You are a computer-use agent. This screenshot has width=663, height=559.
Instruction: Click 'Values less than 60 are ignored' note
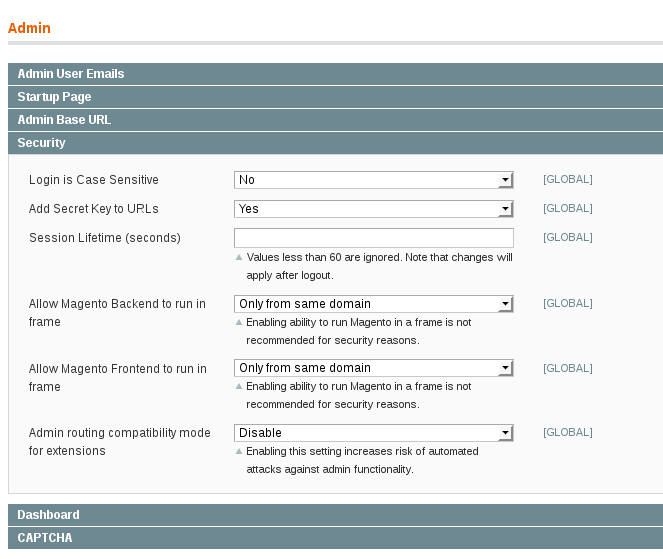coord(379,266)
